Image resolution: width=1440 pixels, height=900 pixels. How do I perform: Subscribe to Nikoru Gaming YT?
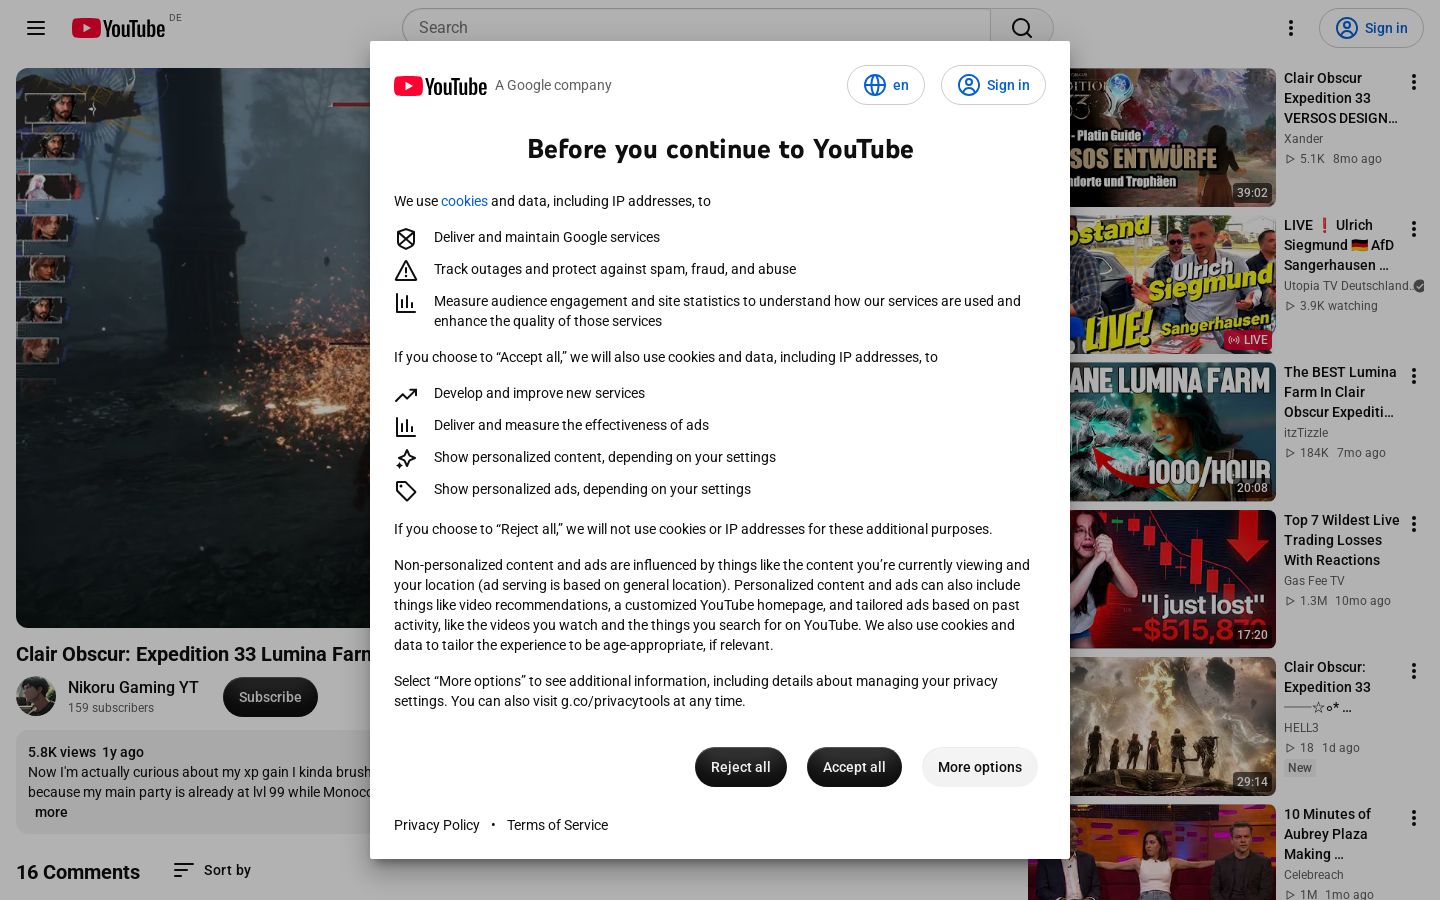[270, 697]
